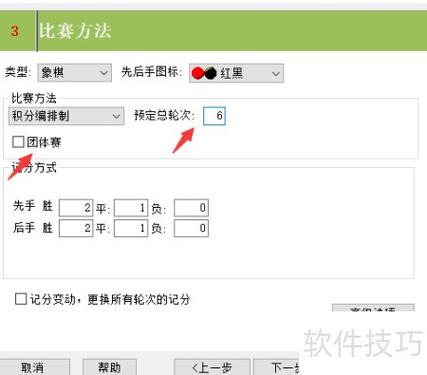Open the 类型 dropdown showing 象棋
427x375 pixels.
tap(74, 73)
